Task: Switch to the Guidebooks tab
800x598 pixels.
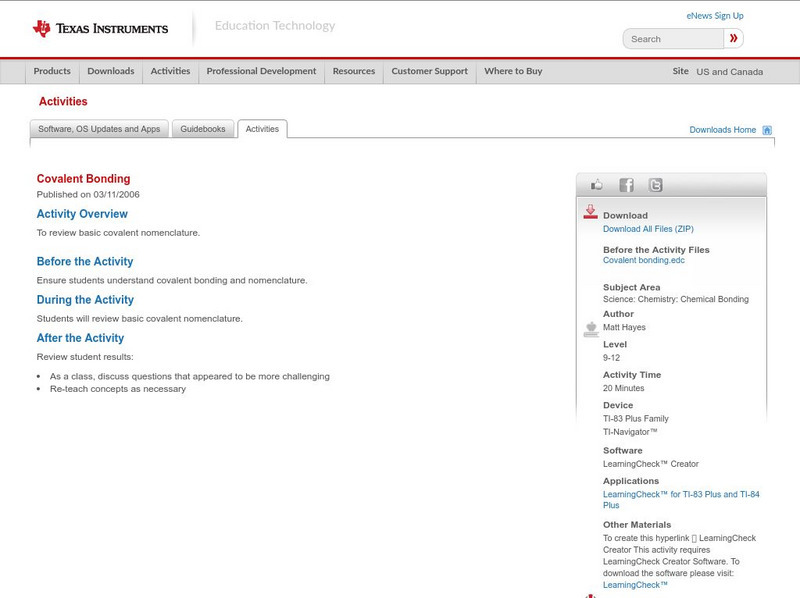Action: coord(203,129)
